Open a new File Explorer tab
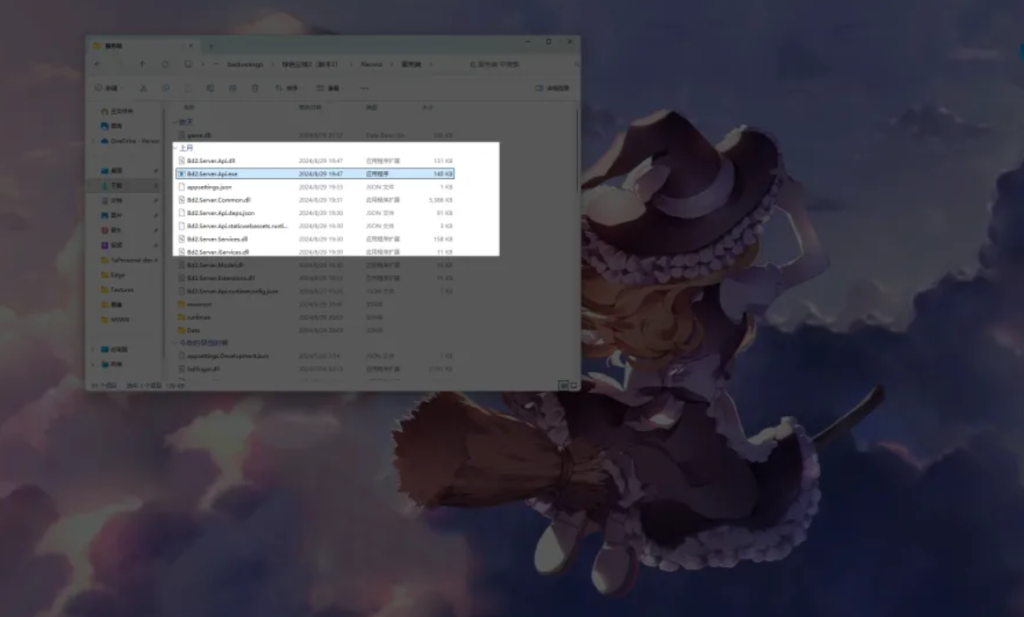Viewport: 1024px width, 617px height. [x=210, y=46]
